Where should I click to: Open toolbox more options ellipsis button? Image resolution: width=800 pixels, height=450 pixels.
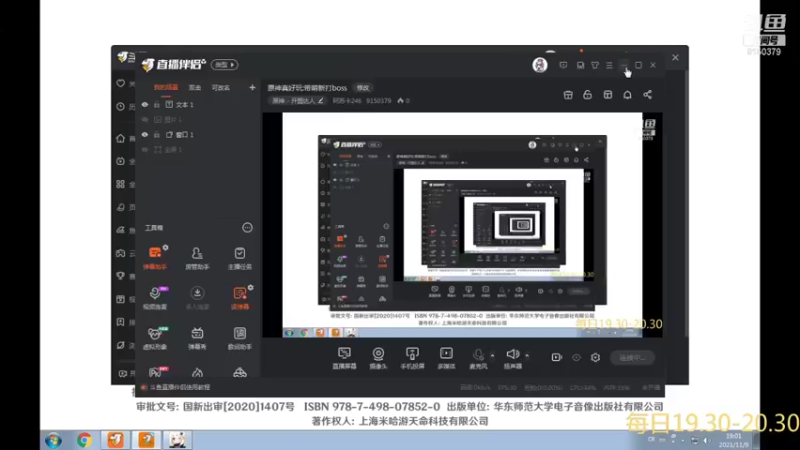coord(247,228)
